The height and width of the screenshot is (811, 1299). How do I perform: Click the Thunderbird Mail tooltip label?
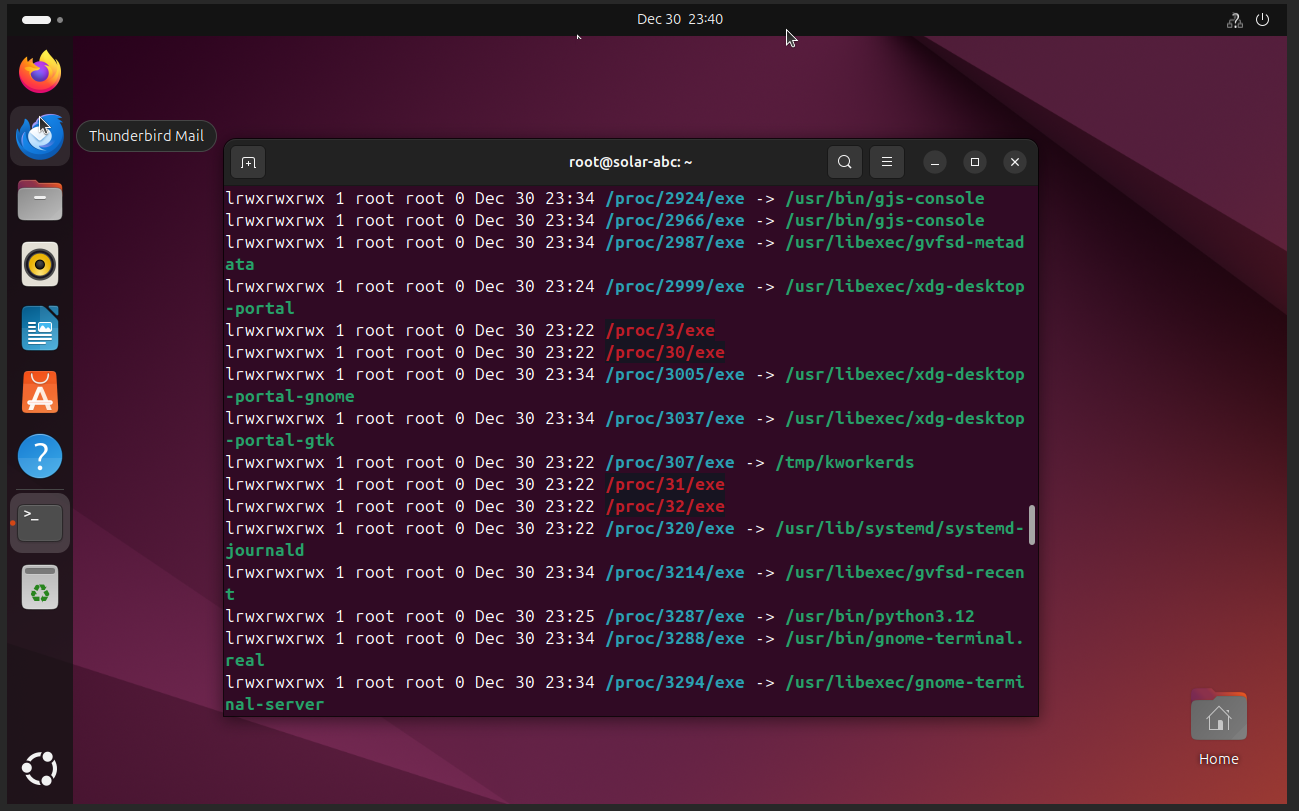pyautogui.click(x=146, y=136)
